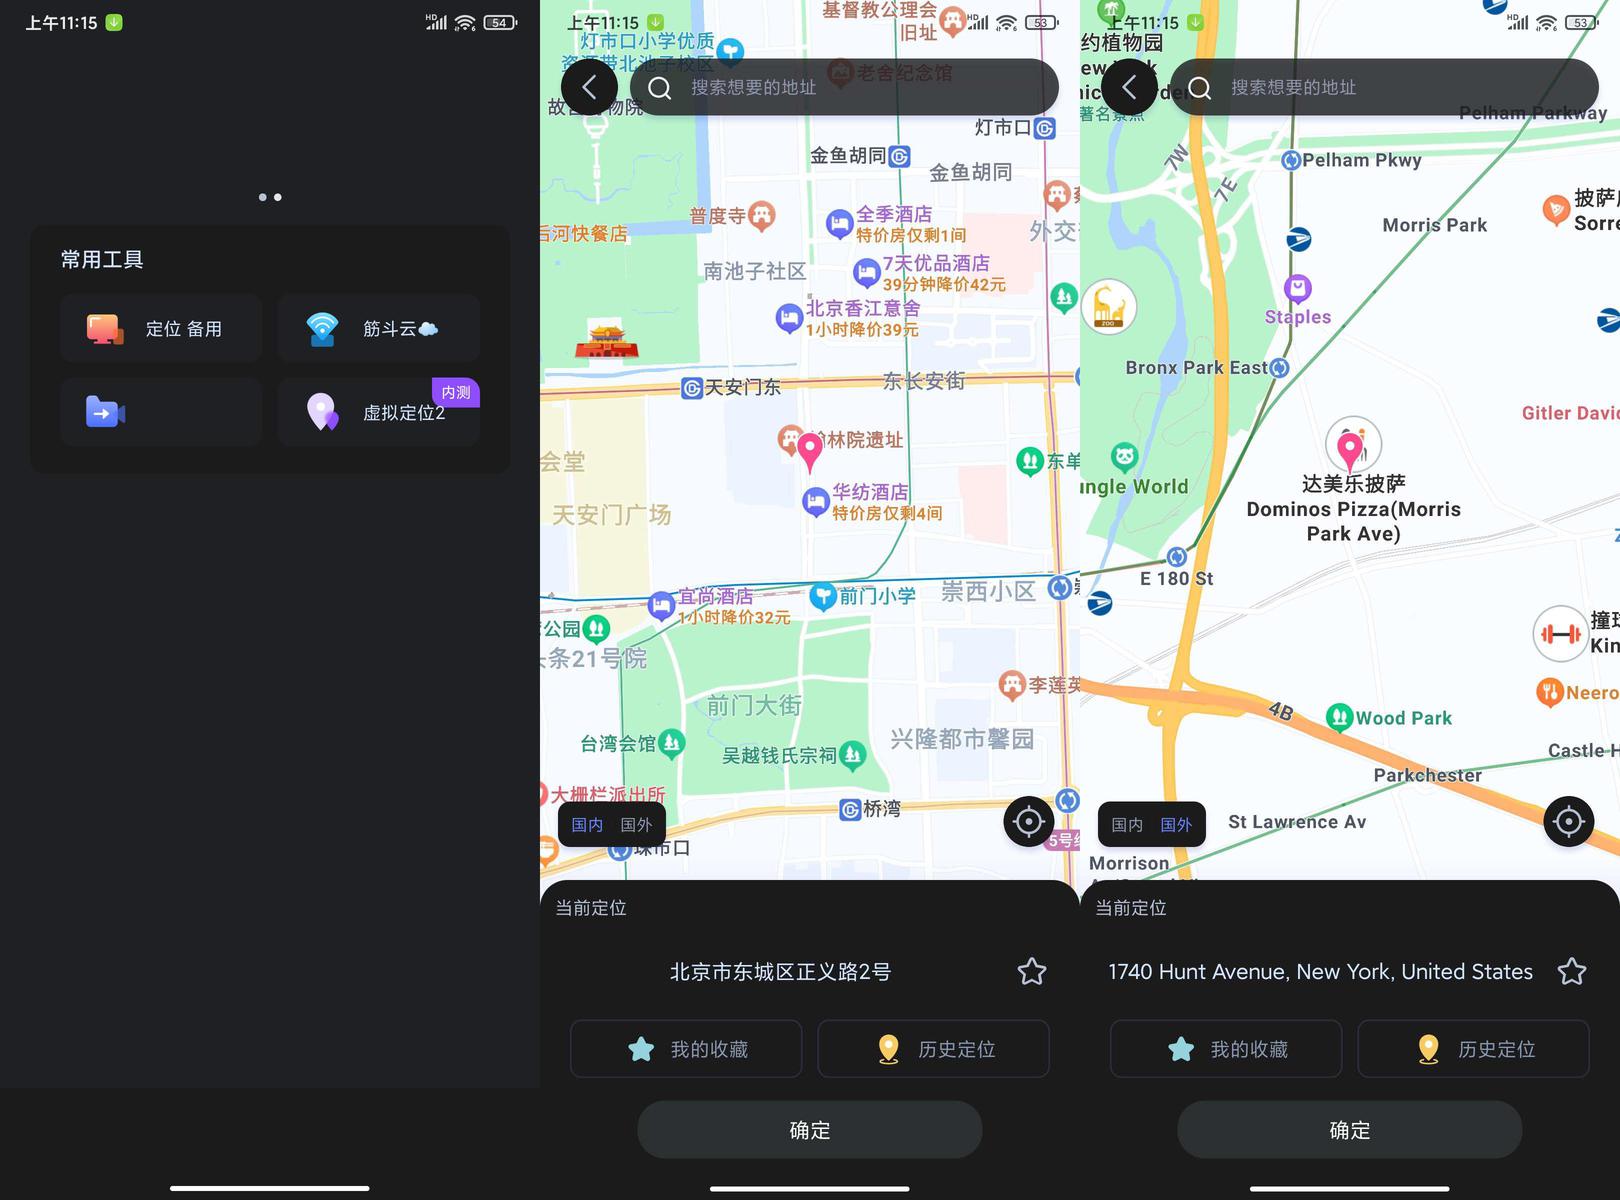Favorite the 北京市东城区正义路2号 address
The width and height of the screenshot is (1620, 1200).
pos(1032,971)
